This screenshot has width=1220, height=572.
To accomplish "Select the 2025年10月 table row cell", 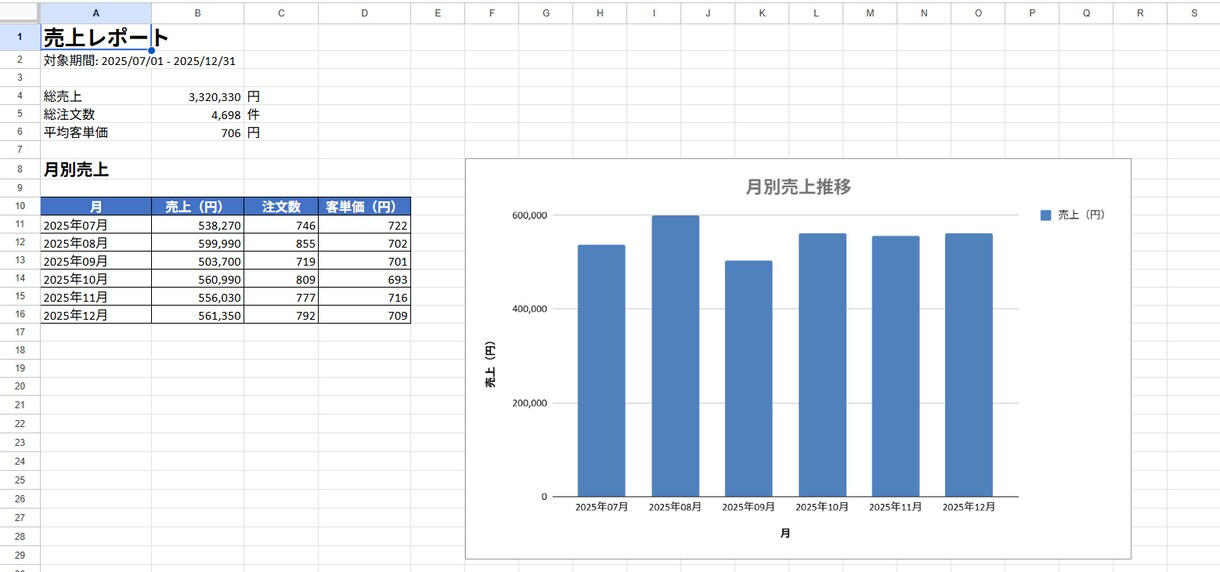I will [96, 280].
